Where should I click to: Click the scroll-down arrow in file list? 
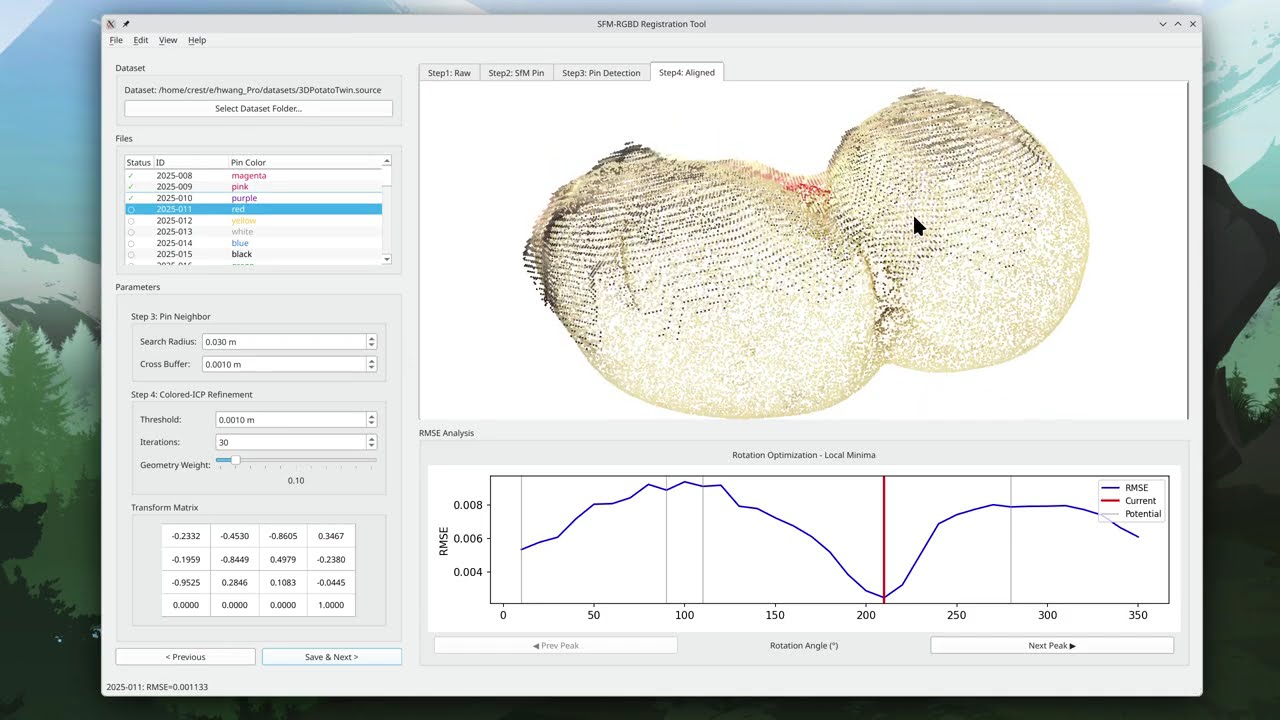pyautogui.click(x=387, y=259)
